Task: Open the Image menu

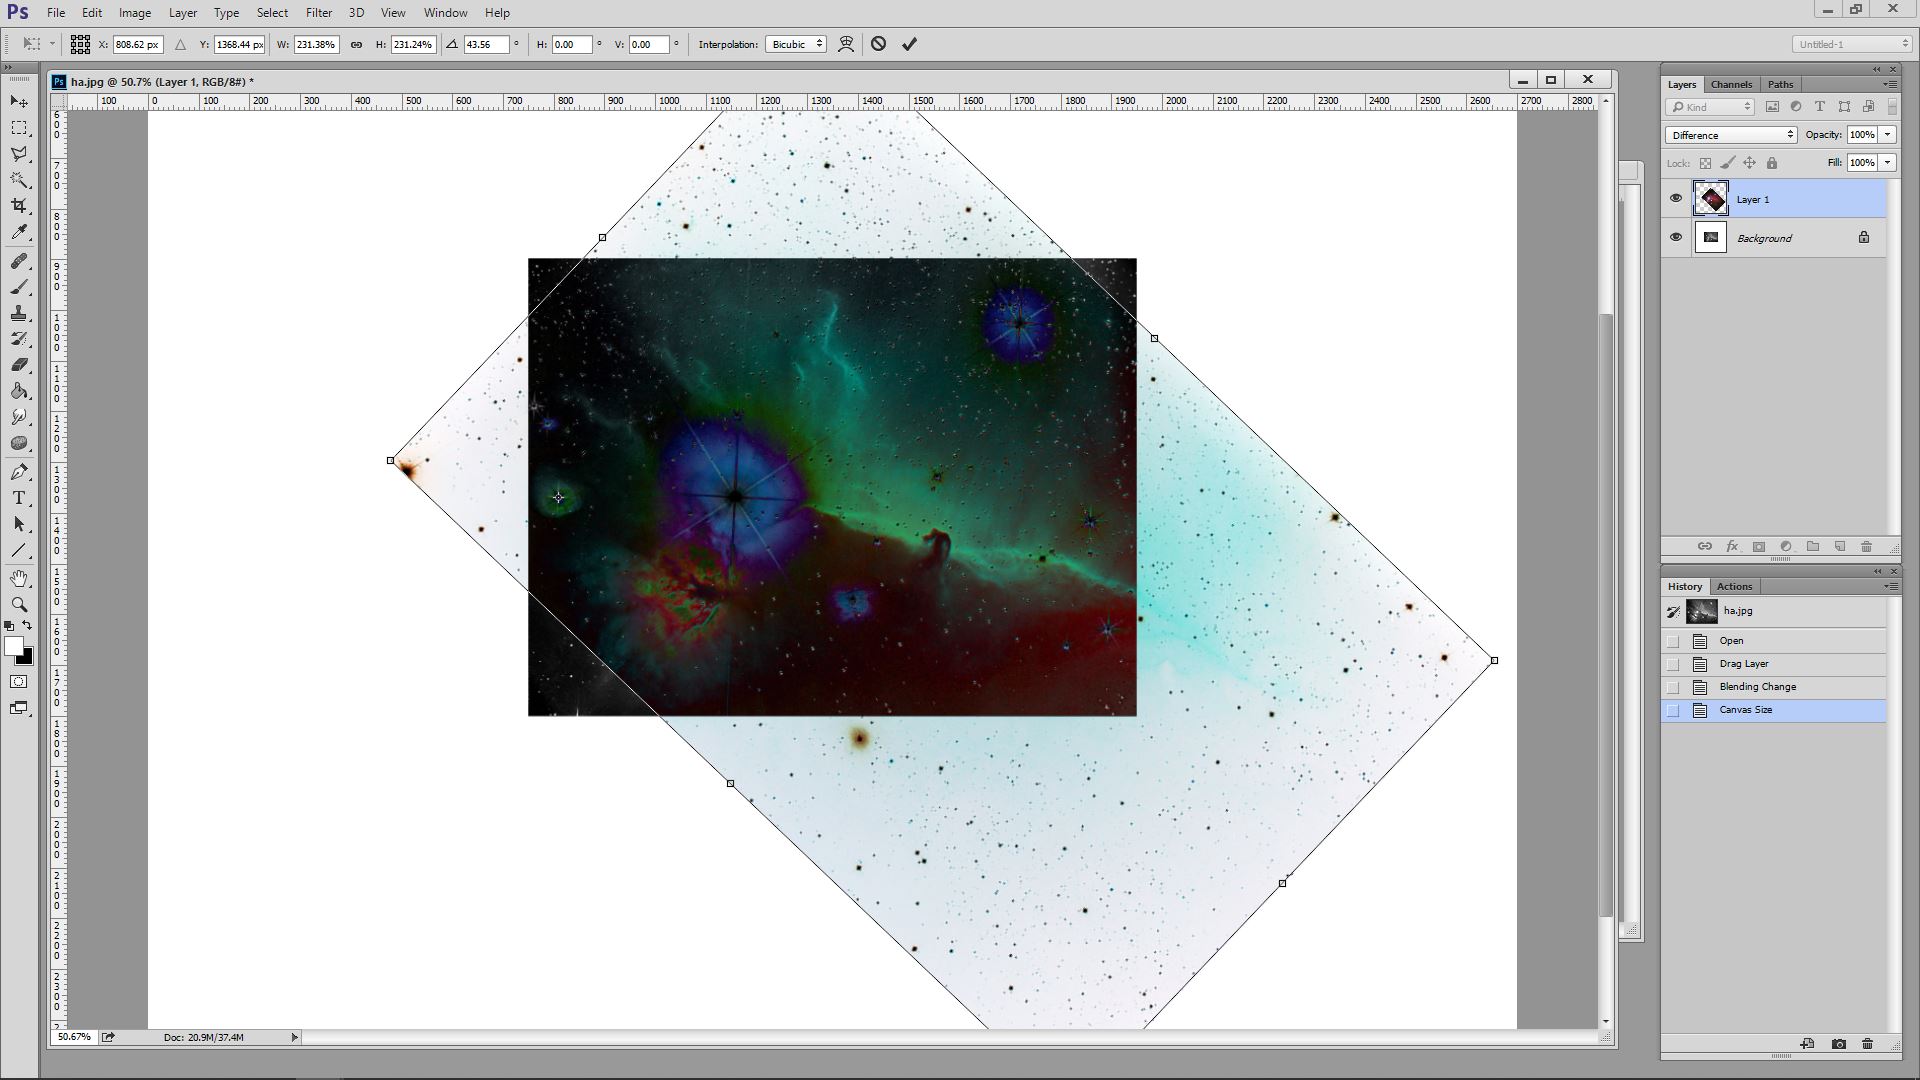Action: point(135,13)
